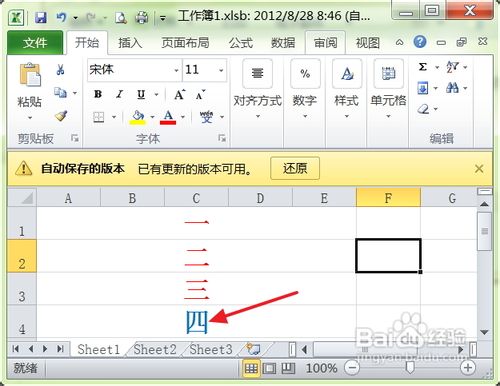Open Font dialog launcher
This screenshot has height=386, width=500.
[222, 138]
